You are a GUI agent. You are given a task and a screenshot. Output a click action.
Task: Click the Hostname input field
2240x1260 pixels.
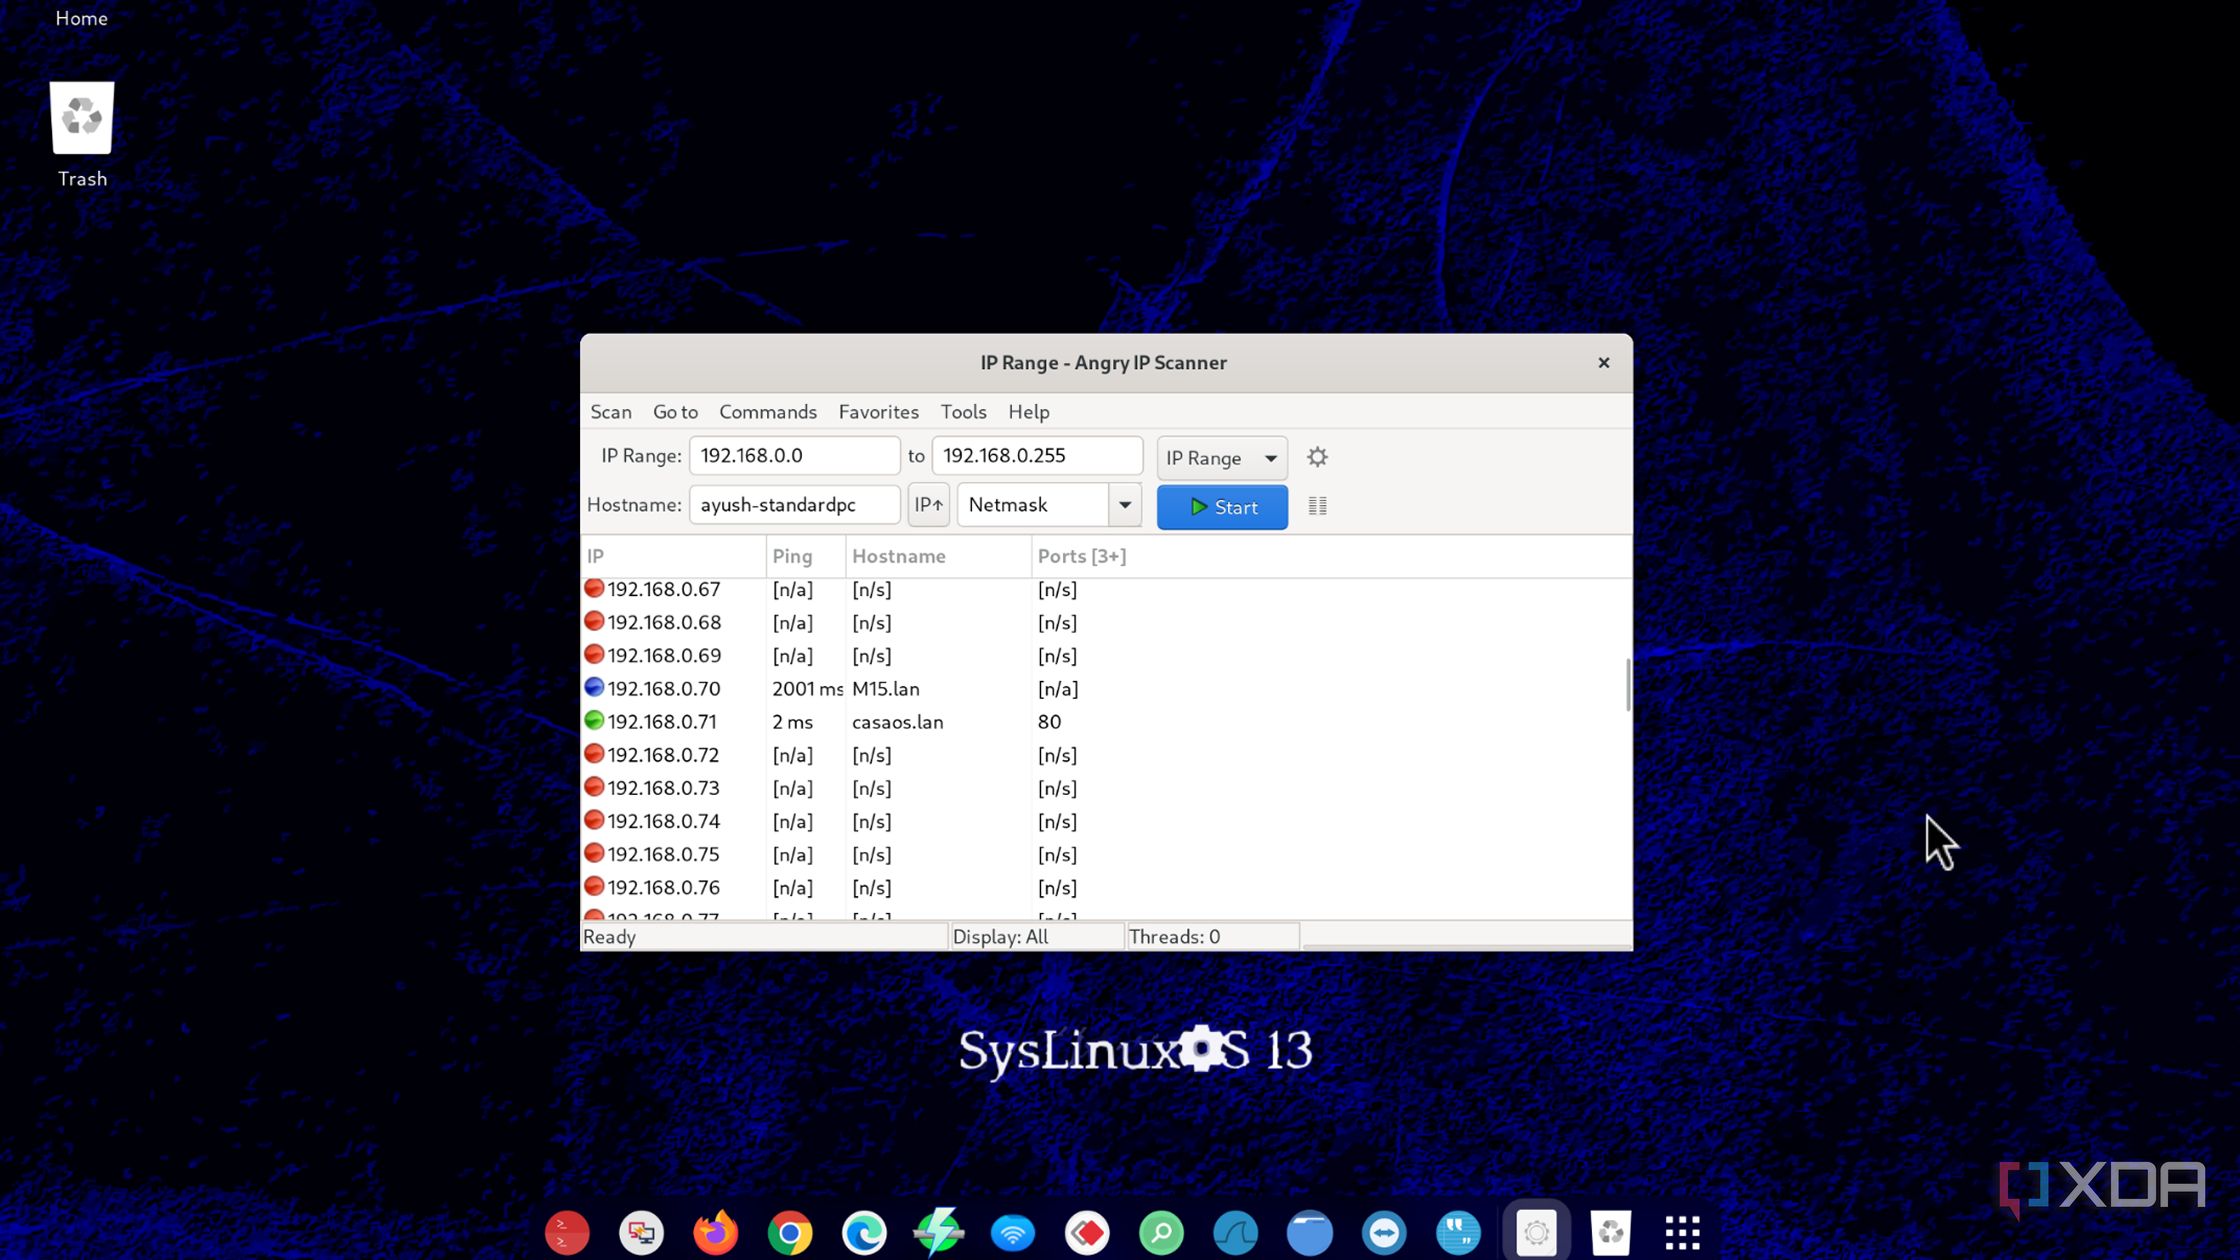point(794,505)
